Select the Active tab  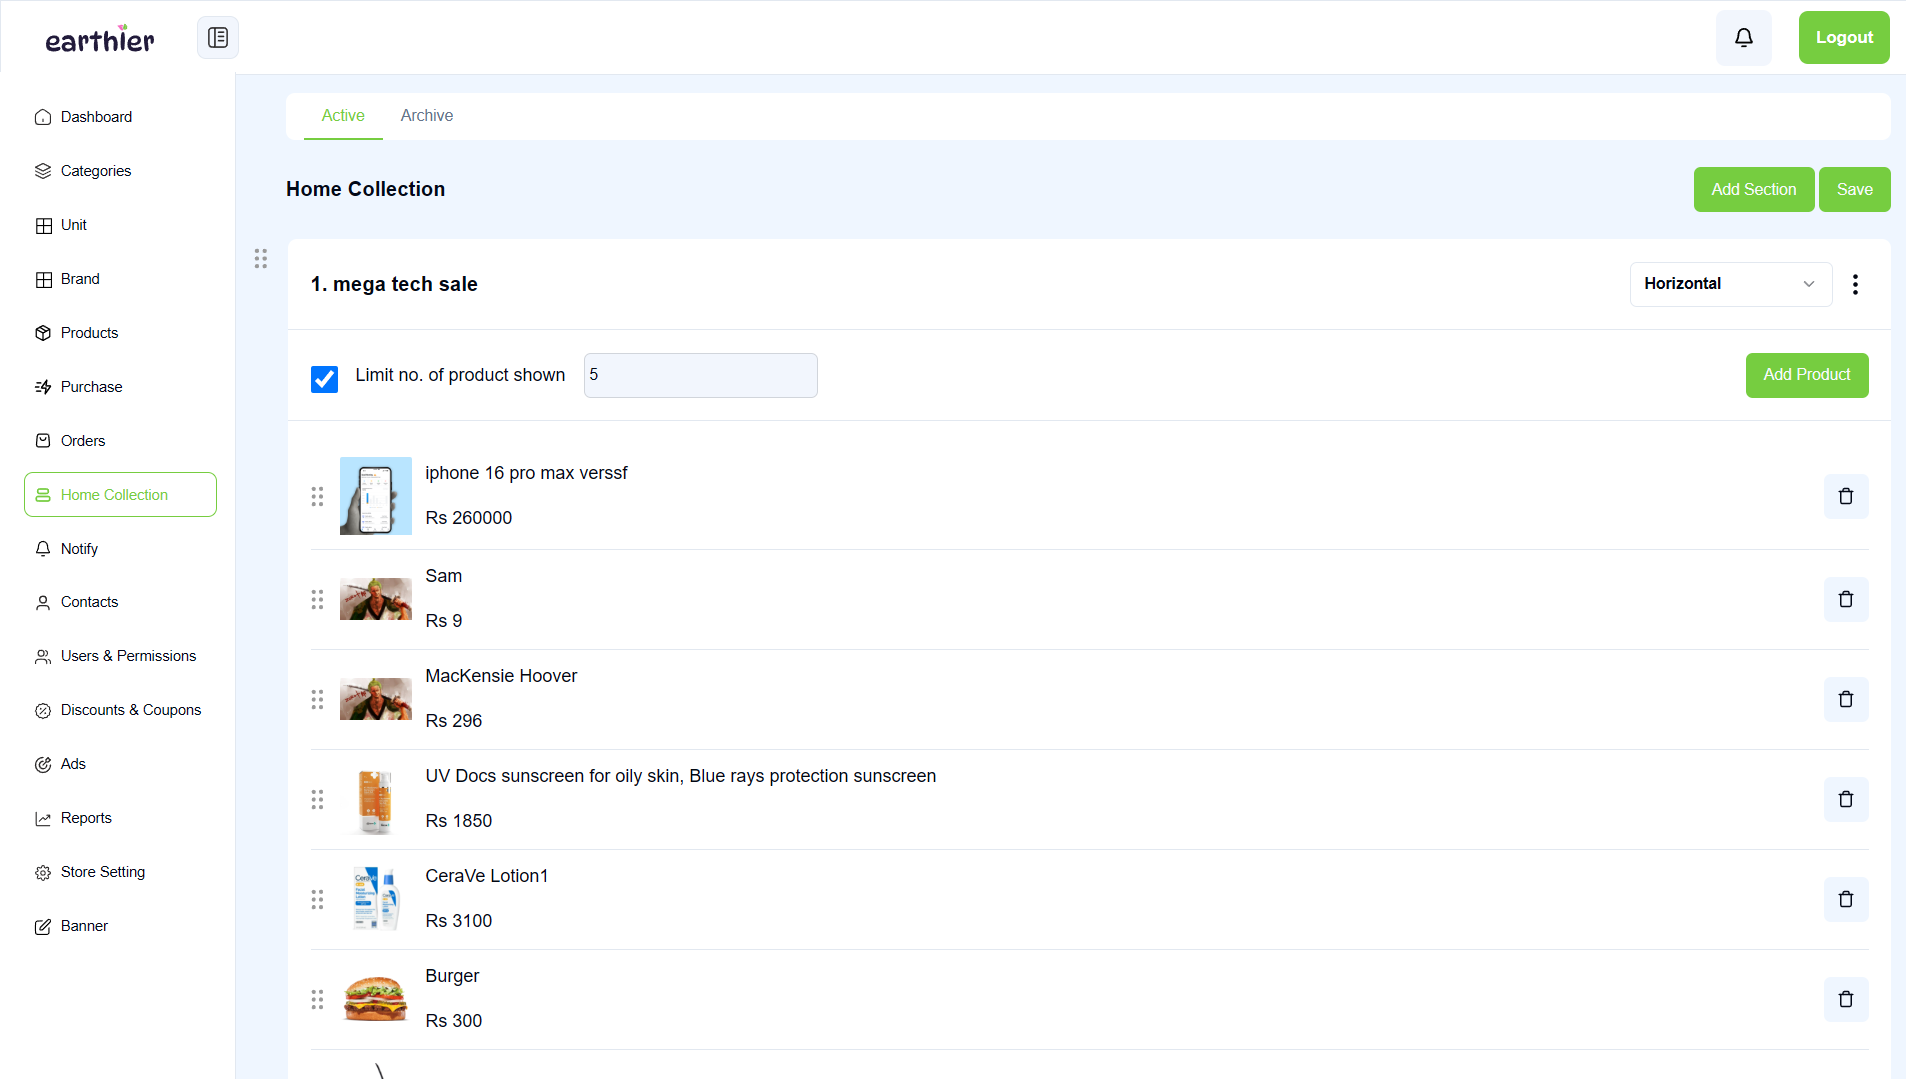[x=342, y=116]
